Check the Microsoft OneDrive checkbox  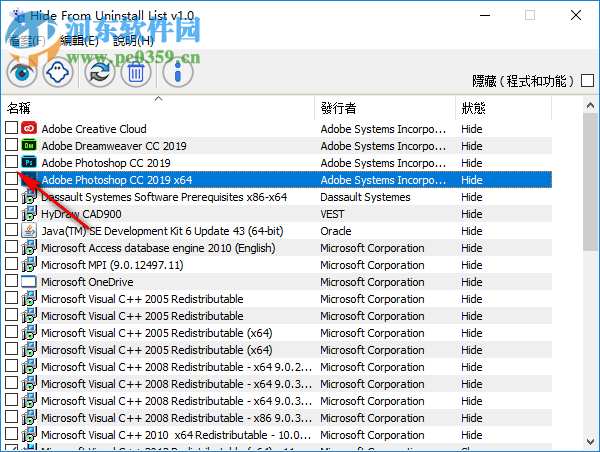coord(11,281)
